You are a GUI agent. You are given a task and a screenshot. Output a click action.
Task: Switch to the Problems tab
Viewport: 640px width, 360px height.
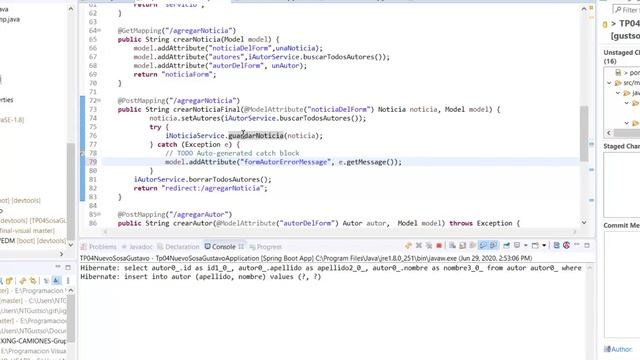[99, 247]
